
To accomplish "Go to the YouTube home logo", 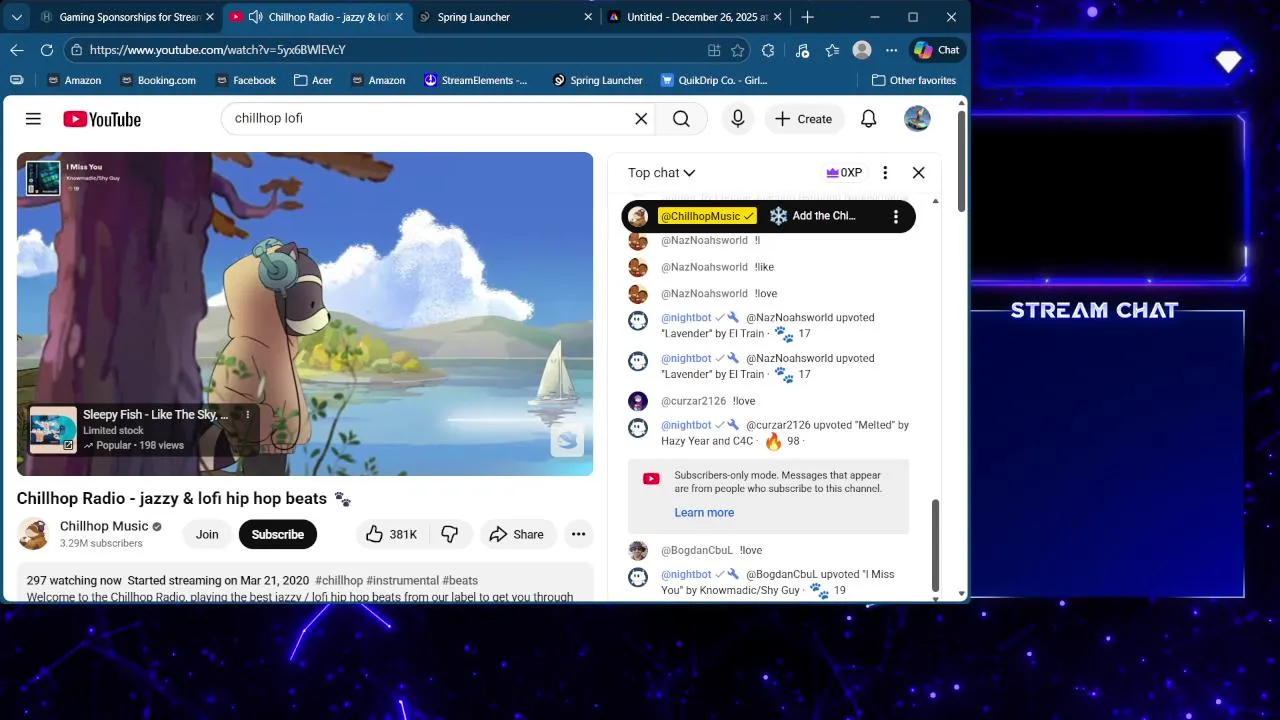I will click(102, 119).
